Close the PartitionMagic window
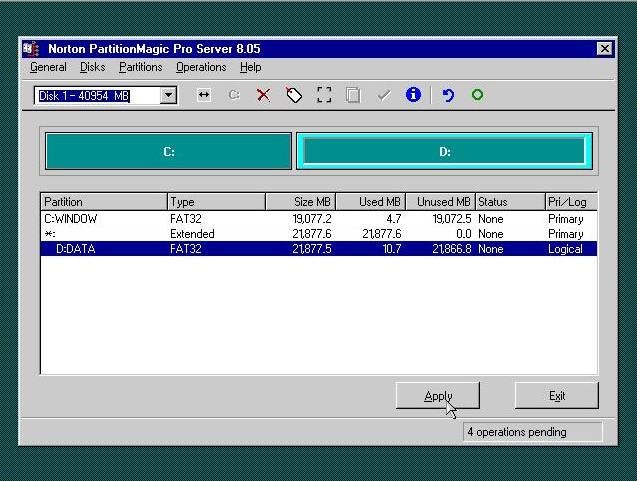The width and height of the screenshot is (637, 481). tap(604, 49)
